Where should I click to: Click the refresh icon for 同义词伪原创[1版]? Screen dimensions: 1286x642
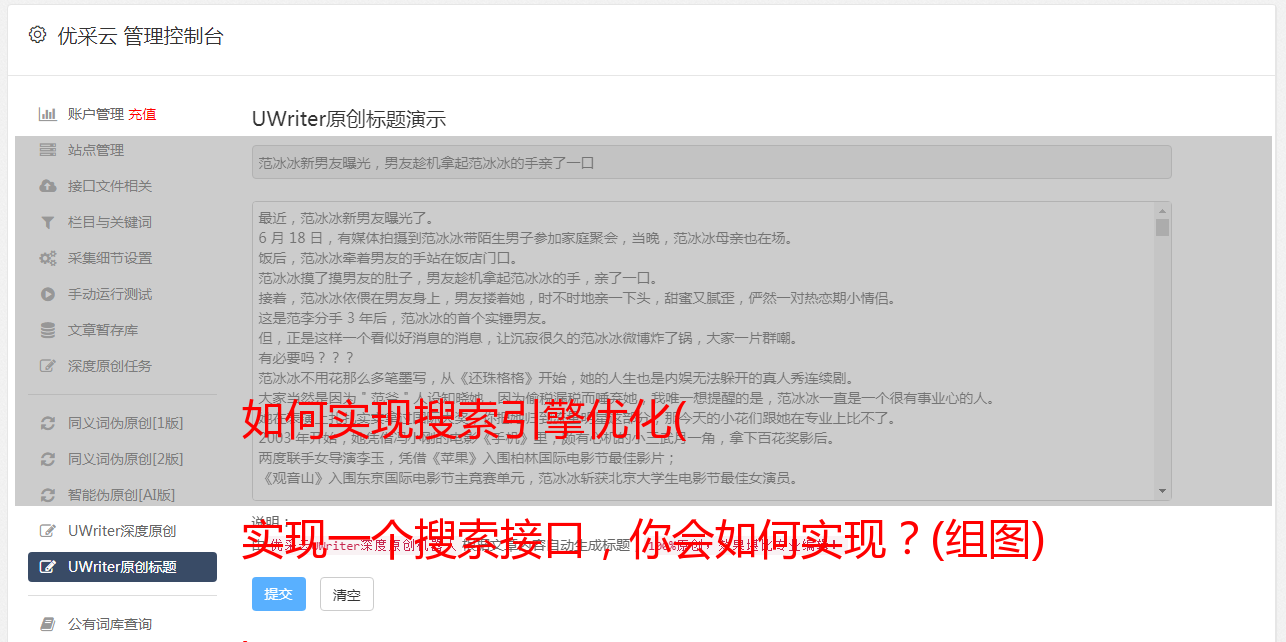(x=47, y=423)
